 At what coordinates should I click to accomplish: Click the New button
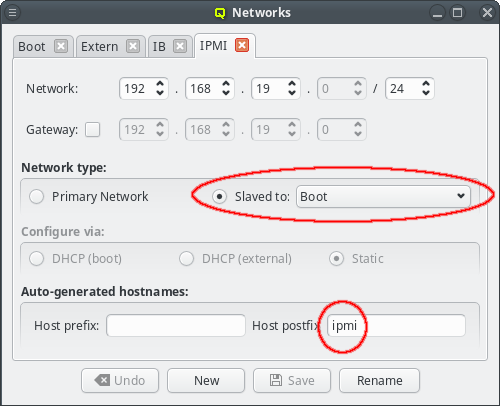[x=206, y=380]
